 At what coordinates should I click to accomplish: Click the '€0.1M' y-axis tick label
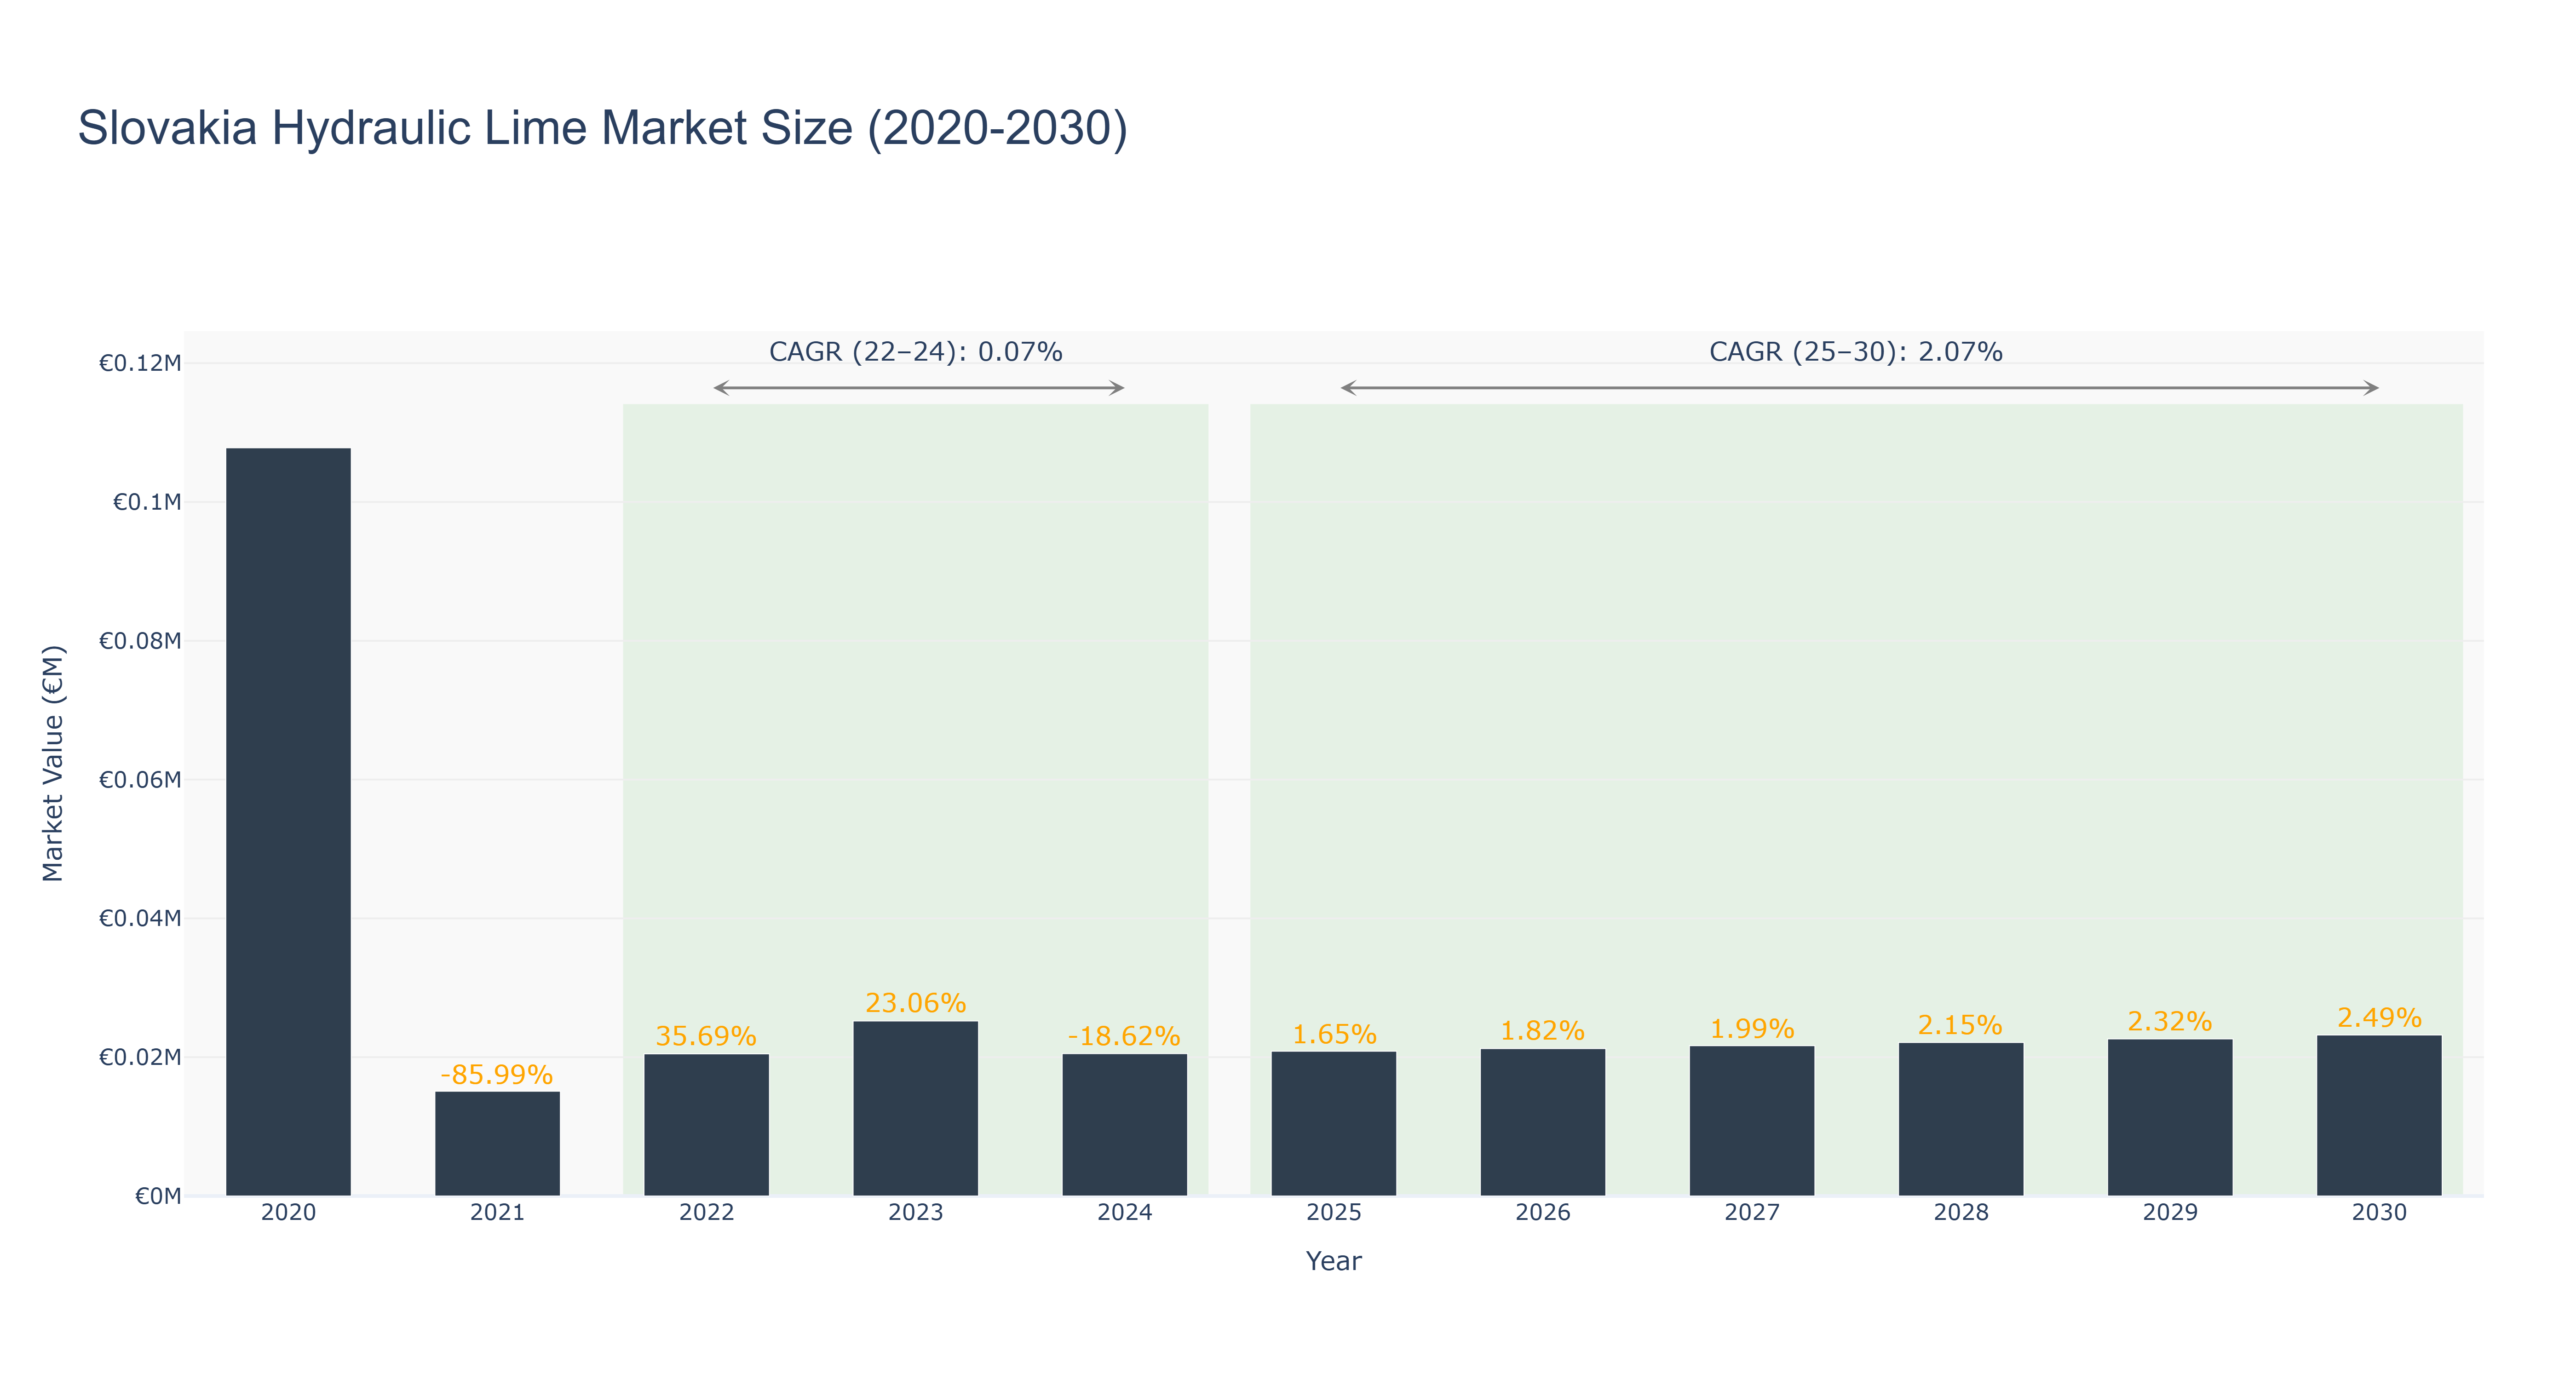pyautogui.click(x=147, y=502)
